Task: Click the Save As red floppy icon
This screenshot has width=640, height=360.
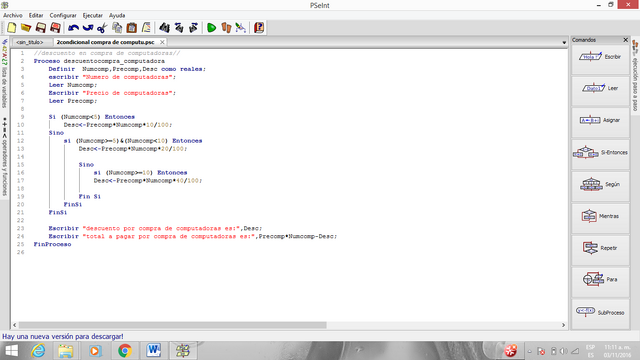Action: tap(55, 28)
